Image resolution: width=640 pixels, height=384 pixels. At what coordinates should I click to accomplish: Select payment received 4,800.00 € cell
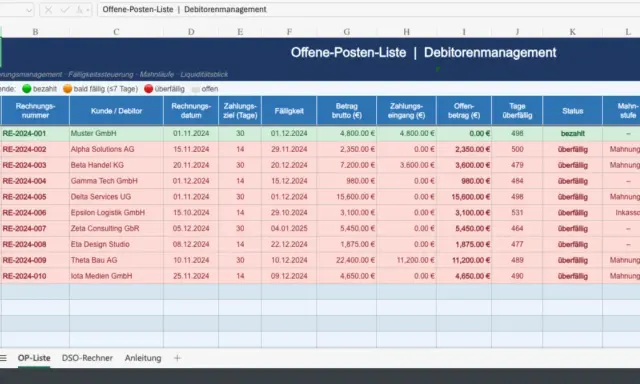(407, 133)
